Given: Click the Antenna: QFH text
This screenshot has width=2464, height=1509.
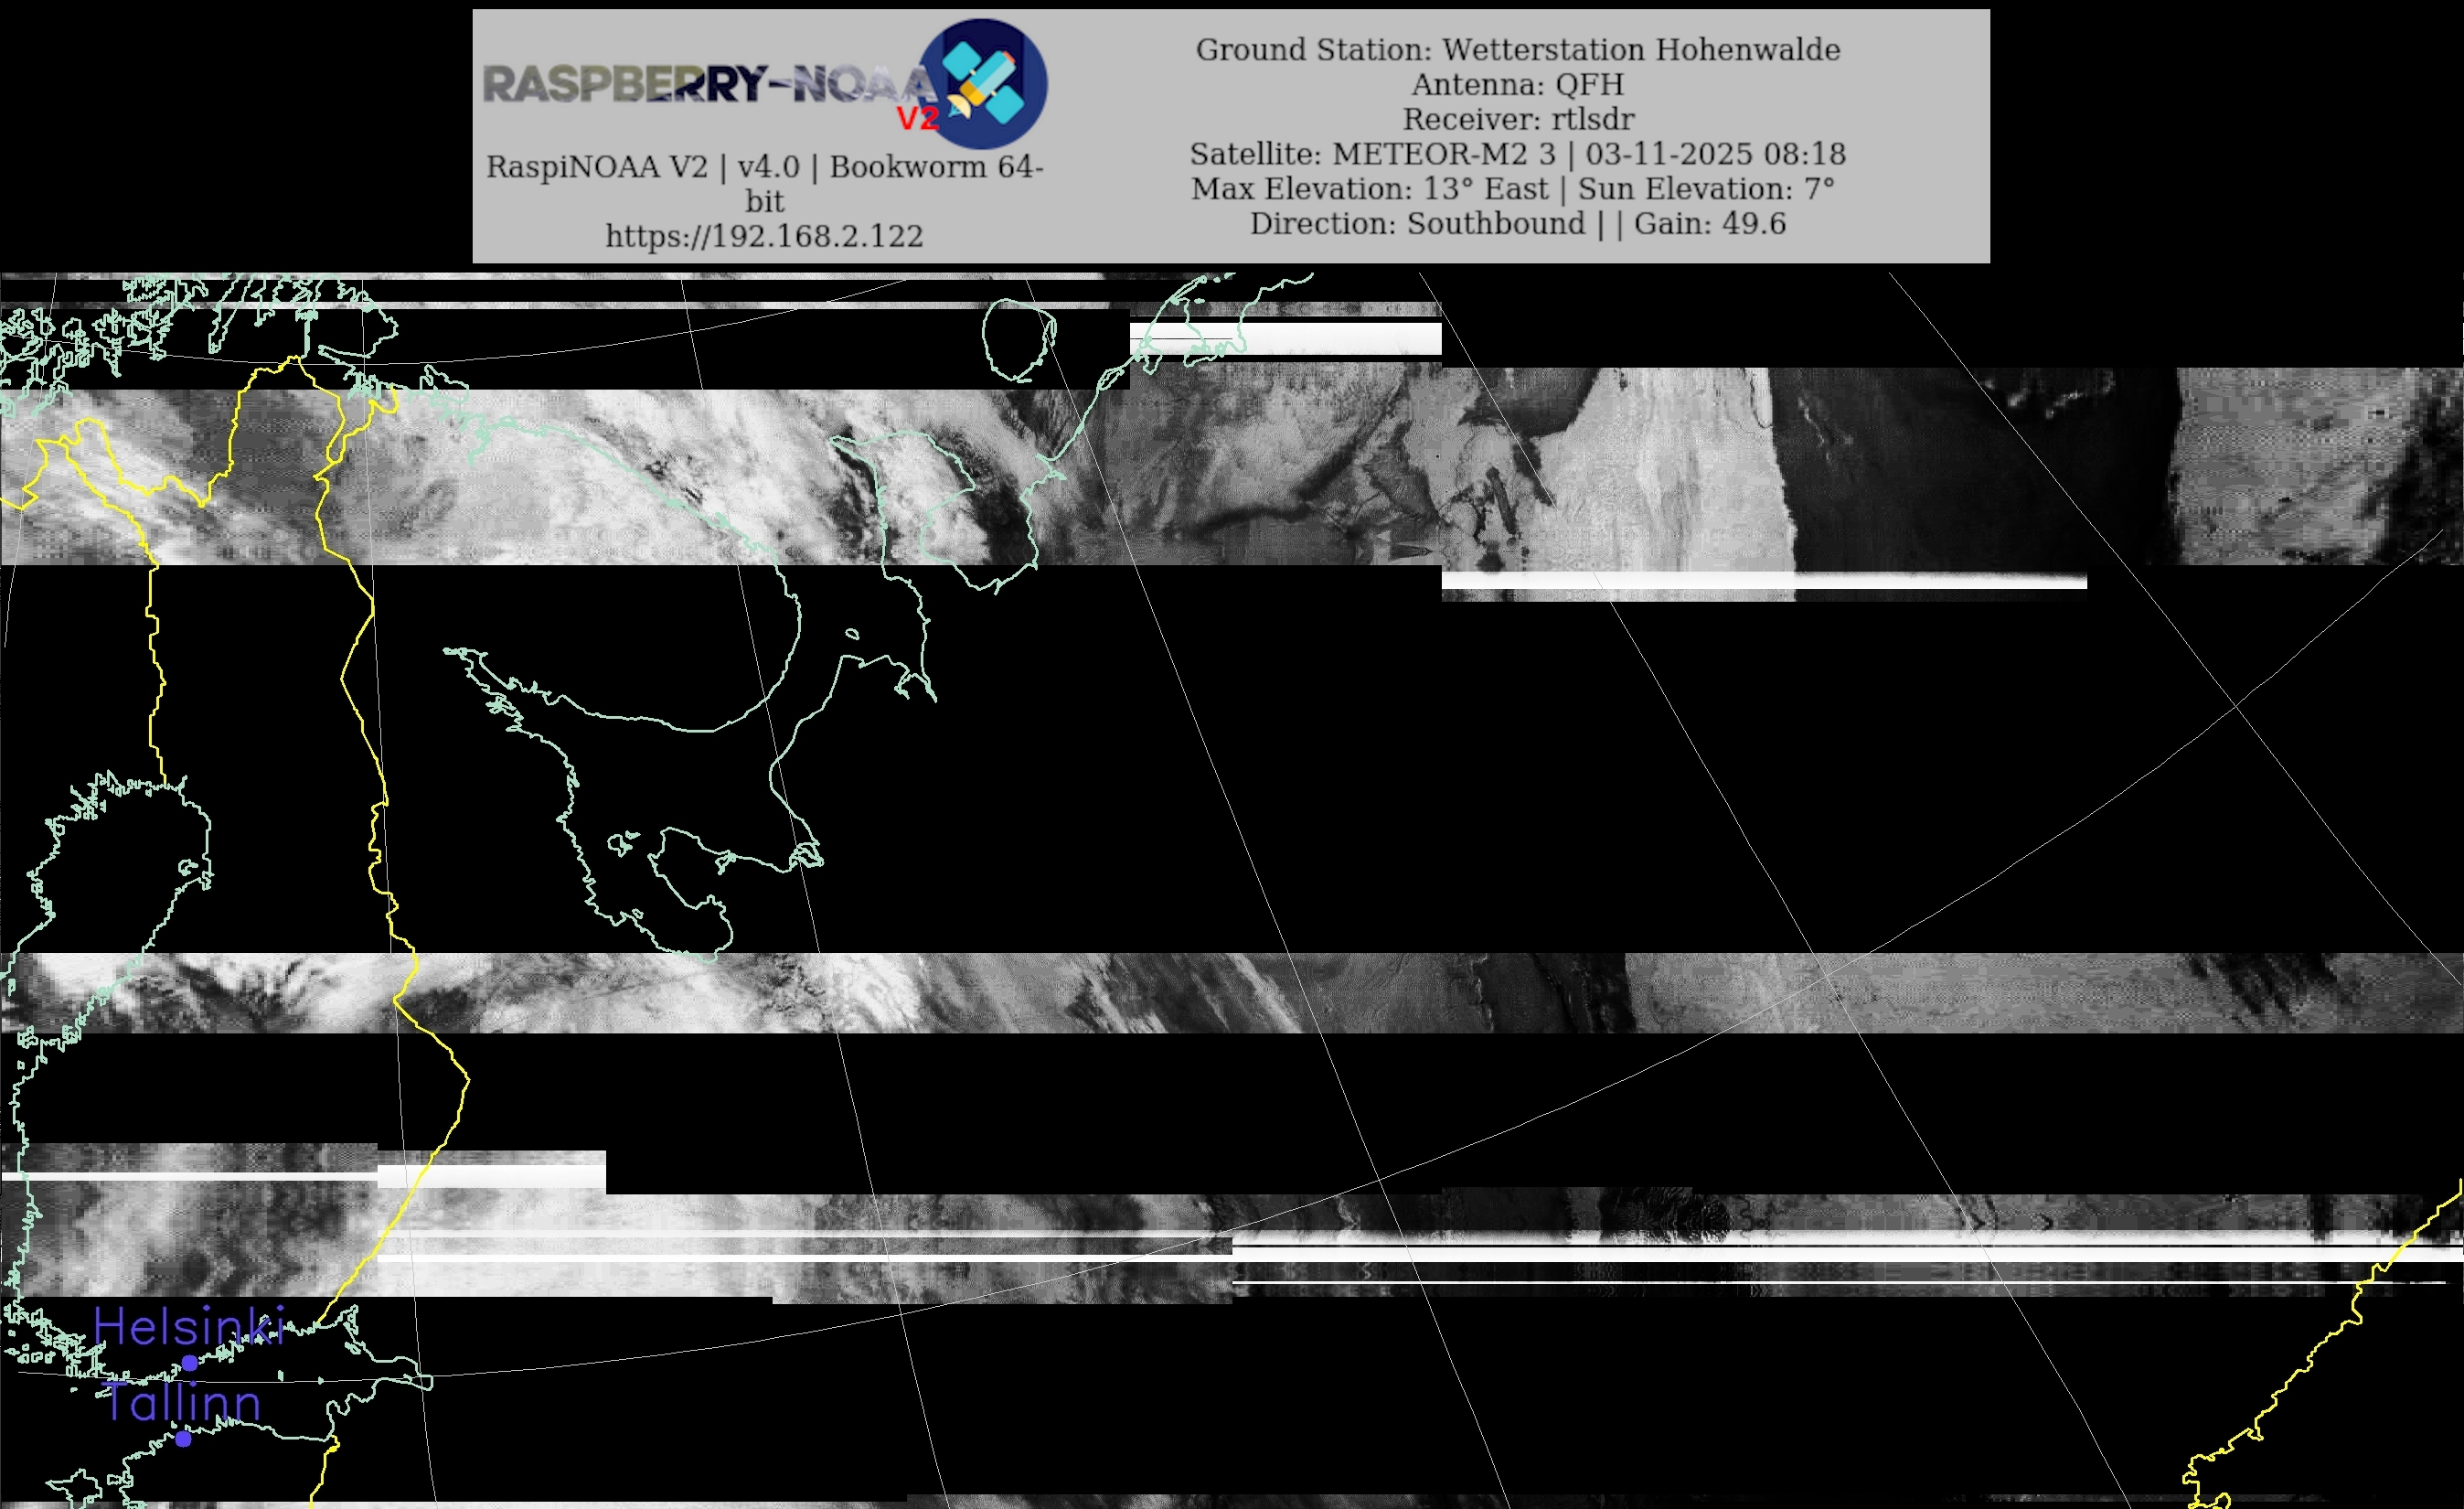Looking at the screenshot, I should 1517,85.
